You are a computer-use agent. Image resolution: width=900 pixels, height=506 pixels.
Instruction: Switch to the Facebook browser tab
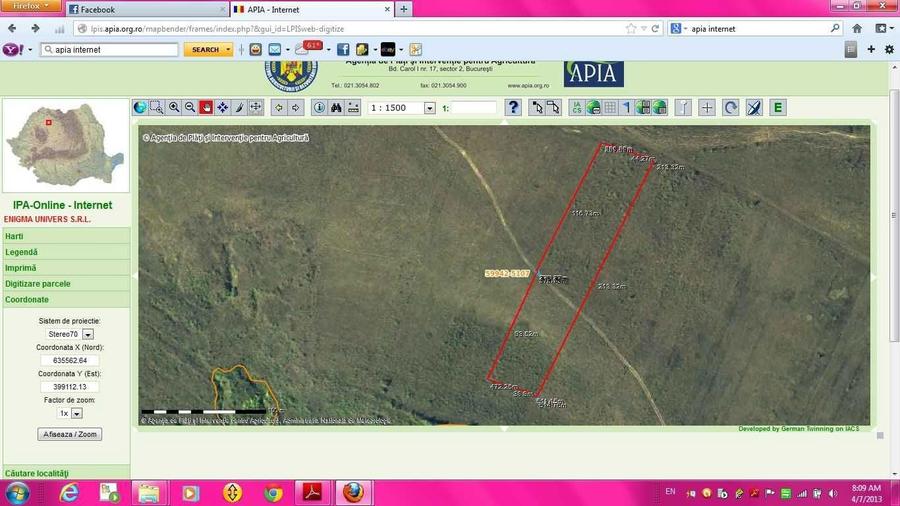coord(146,9)
